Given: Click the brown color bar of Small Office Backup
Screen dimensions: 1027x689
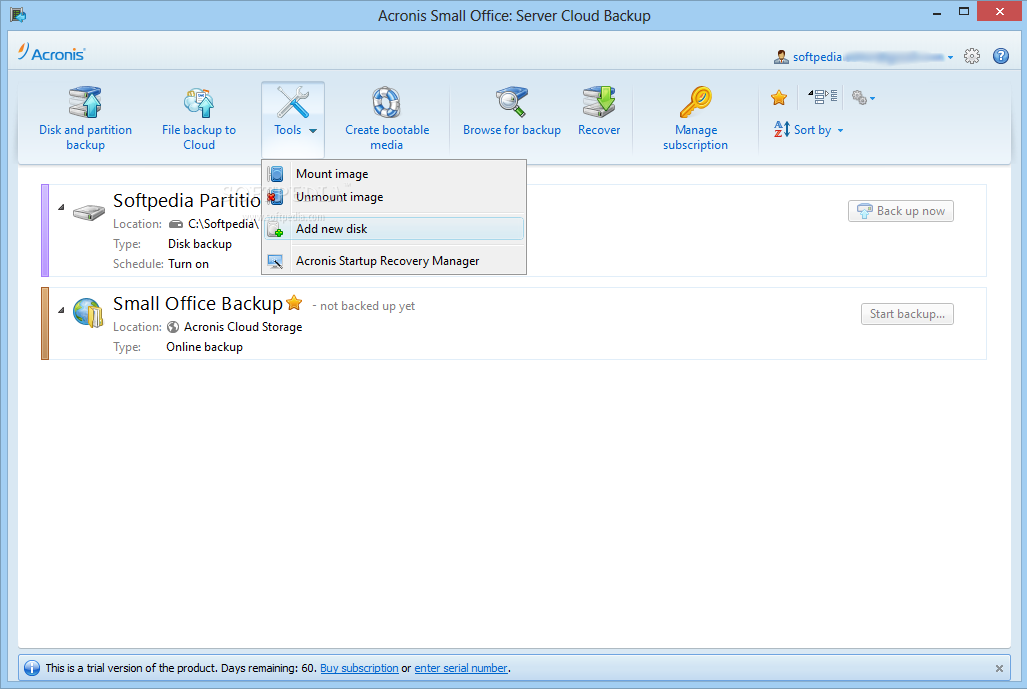Looking at the screenshot, I should click(x=45, y=324).
